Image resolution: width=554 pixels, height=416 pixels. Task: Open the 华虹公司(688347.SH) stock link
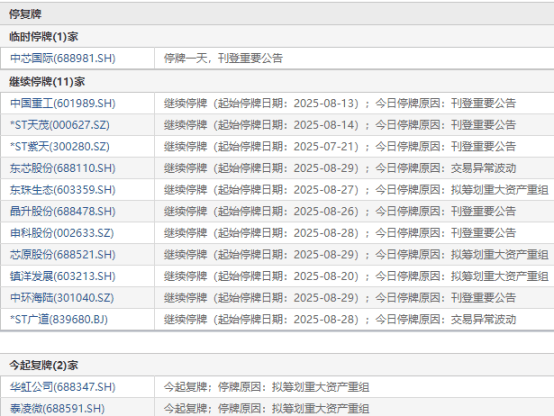click(x=63, y=387)
